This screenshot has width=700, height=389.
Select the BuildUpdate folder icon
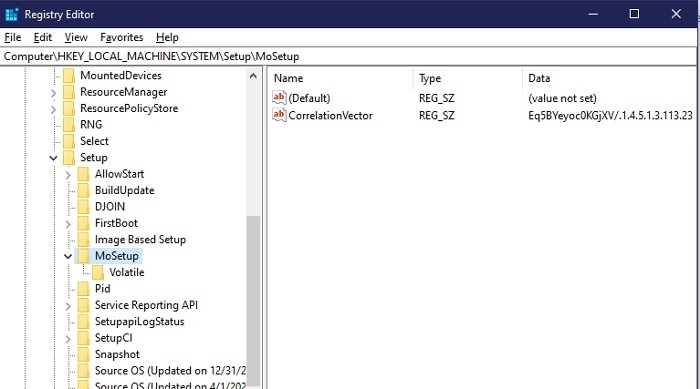point(83,190)
